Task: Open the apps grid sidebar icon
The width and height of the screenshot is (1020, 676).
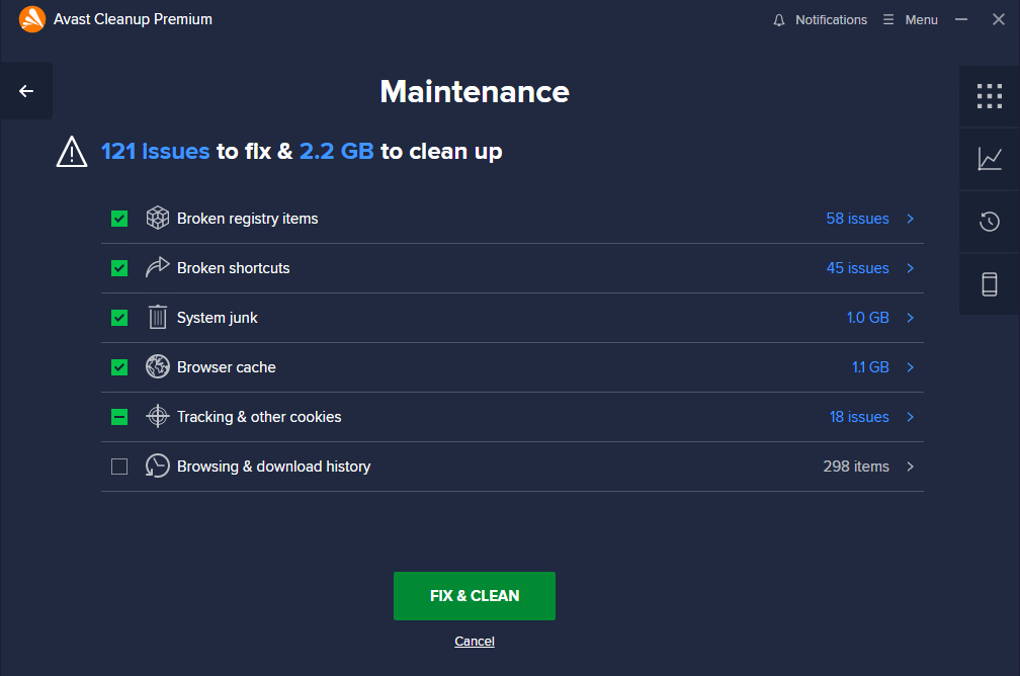Action: click(x=989, y=96)
